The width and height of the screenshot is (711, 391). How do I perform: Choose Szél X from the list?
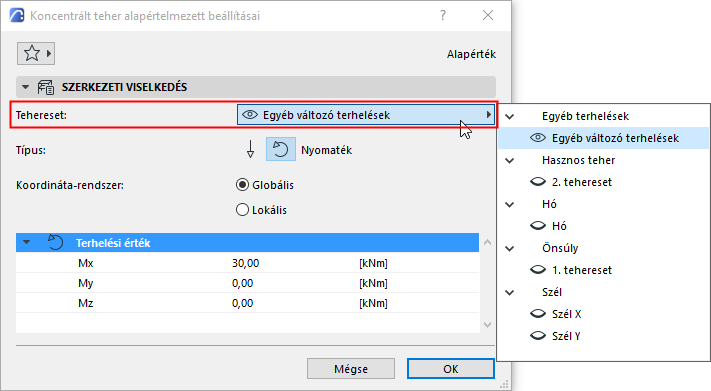coord(566,314)
